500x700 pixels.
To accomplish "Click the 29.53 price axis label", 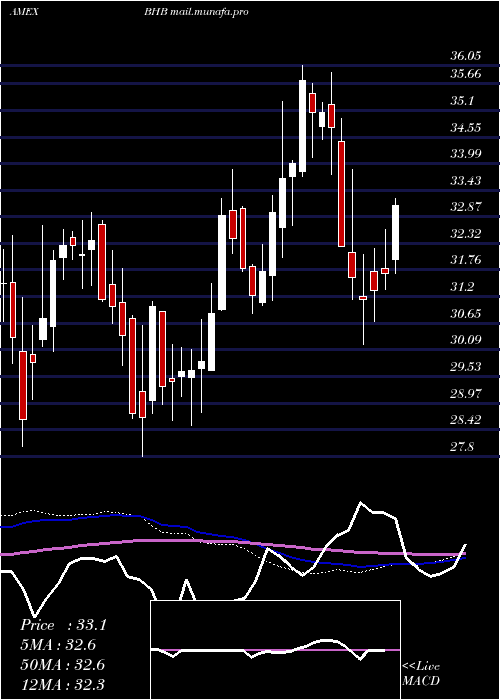I will coord(466,367).
